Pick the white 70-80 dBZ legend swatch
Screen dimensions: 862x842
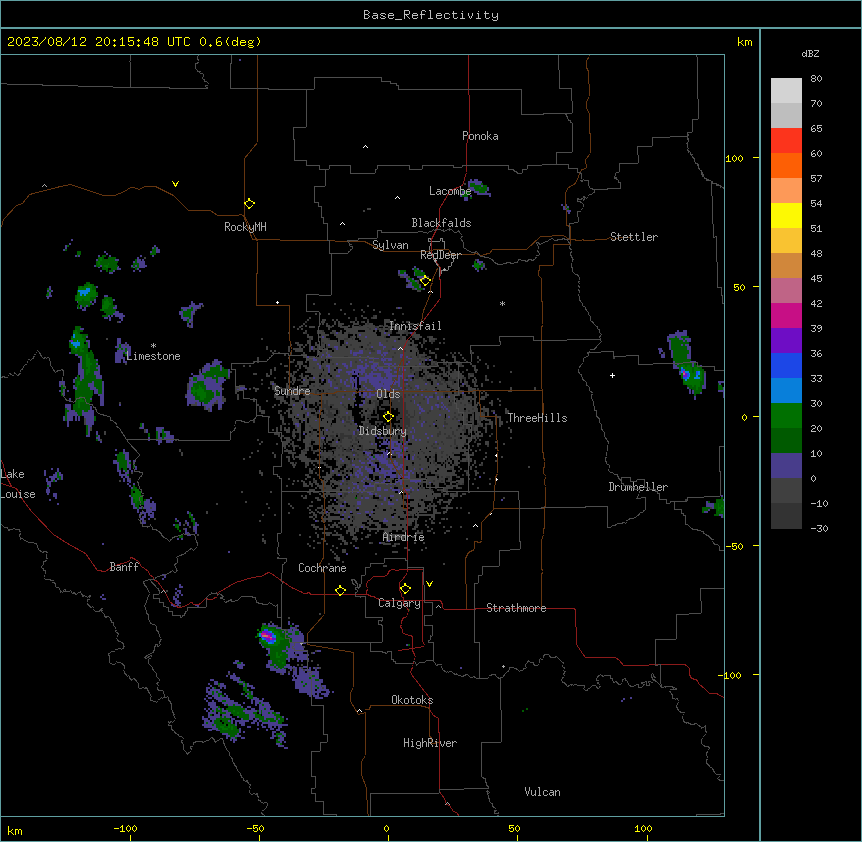[x=786, y=91]
